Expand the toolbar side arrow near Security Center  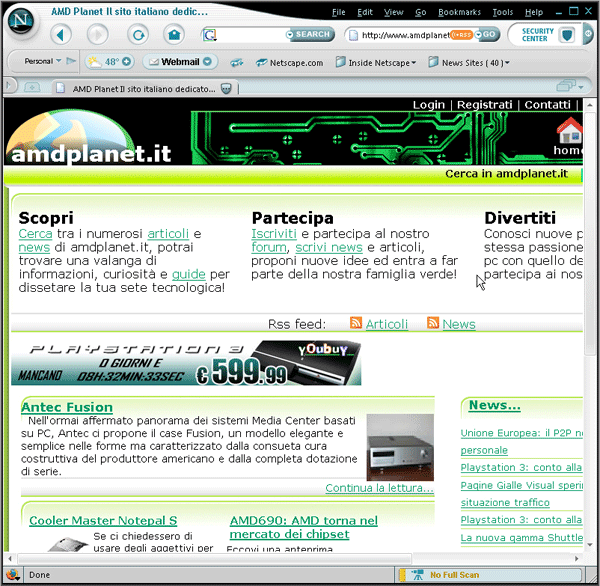[x=588, y=34]
